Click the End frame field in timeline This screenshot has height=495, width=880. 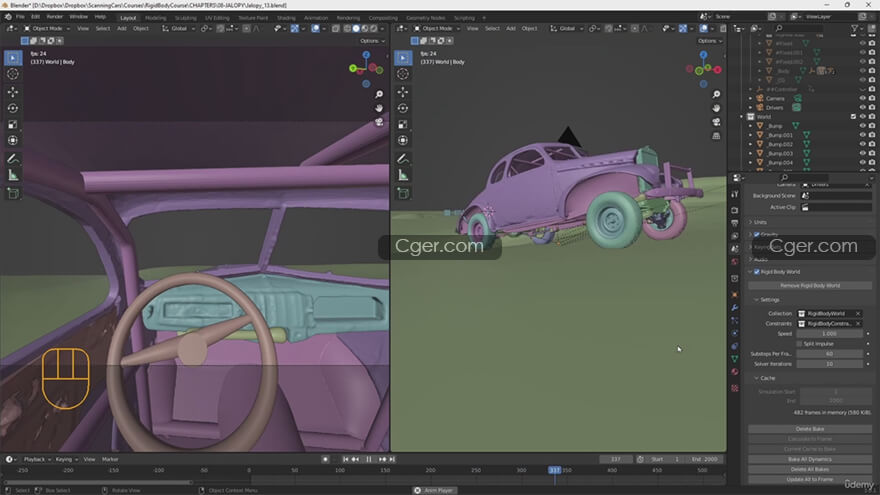(x=704, y=459)
